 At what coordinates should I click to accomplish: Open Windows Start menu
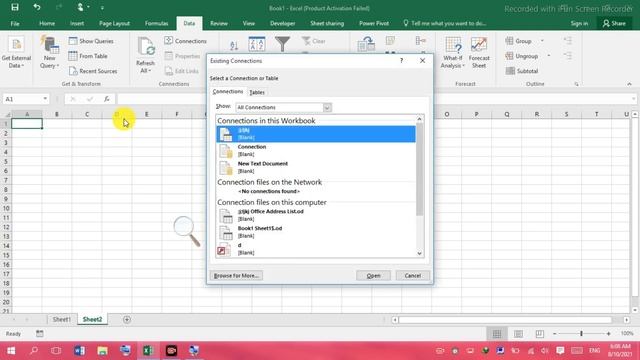11,351
